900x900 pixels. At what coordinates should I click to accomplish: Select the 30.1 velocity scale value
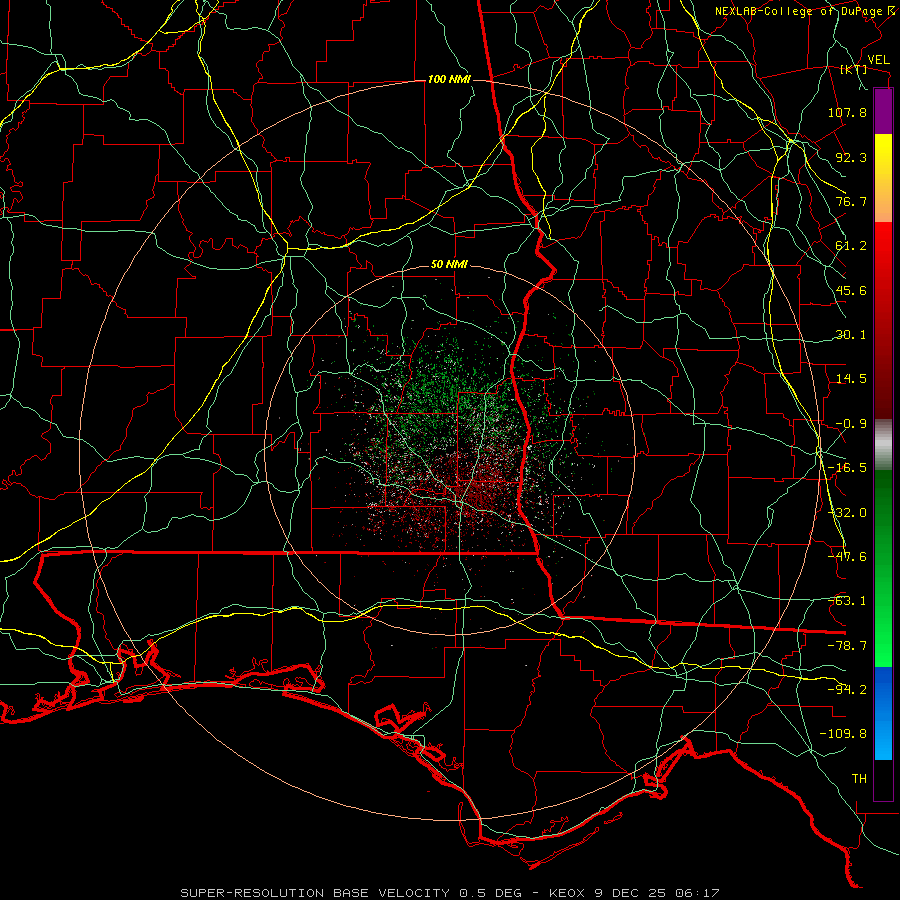pyautogui.click(x=851, y=335)
